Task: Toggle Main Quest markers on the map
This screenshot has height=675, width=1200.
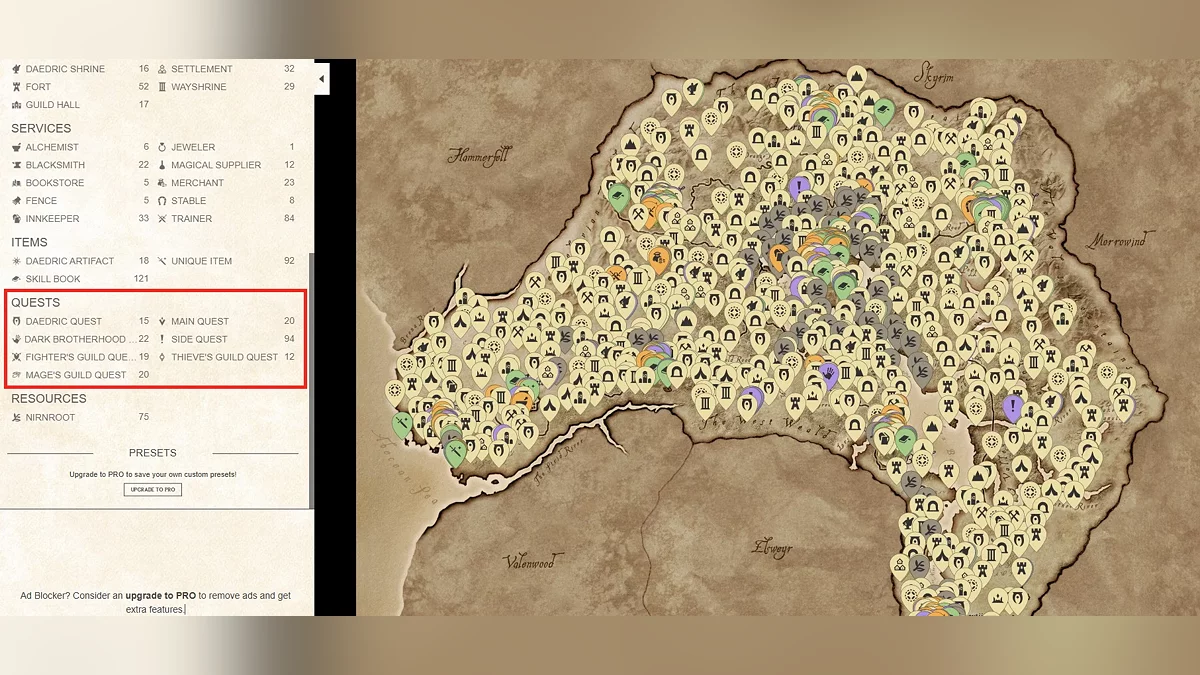Action: point(199,321)
